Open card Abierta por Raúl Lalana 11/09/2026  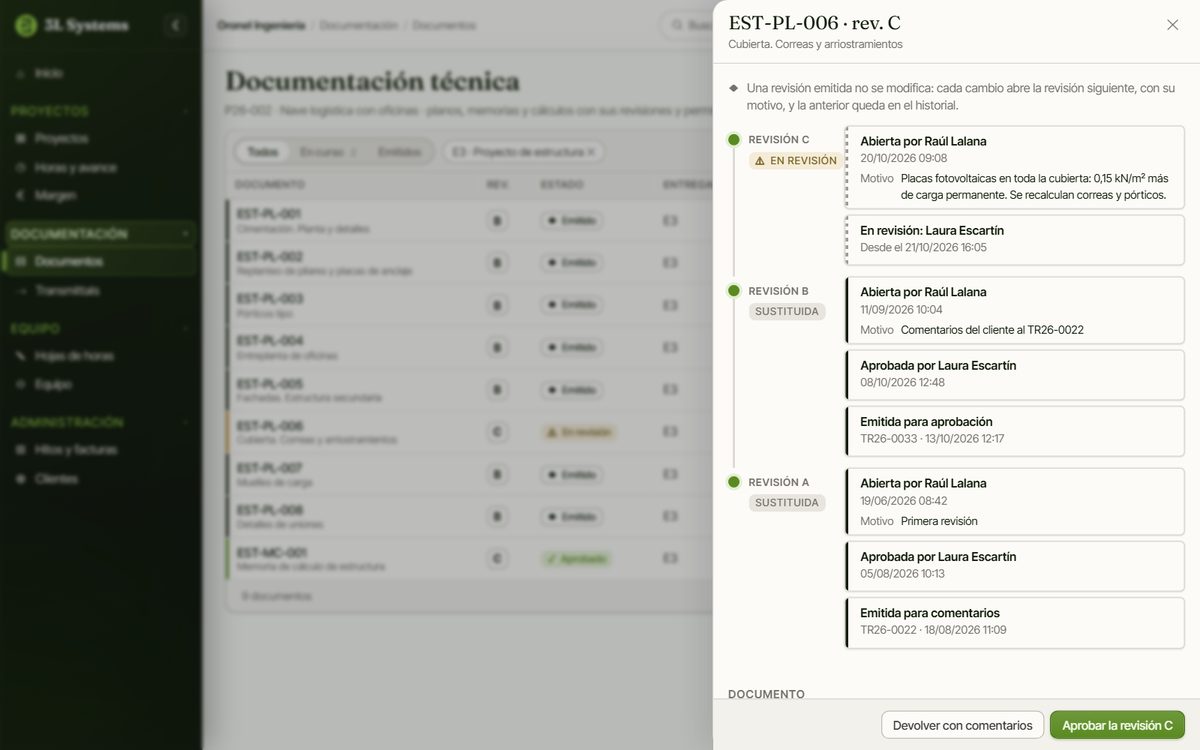click(1015, 310)
